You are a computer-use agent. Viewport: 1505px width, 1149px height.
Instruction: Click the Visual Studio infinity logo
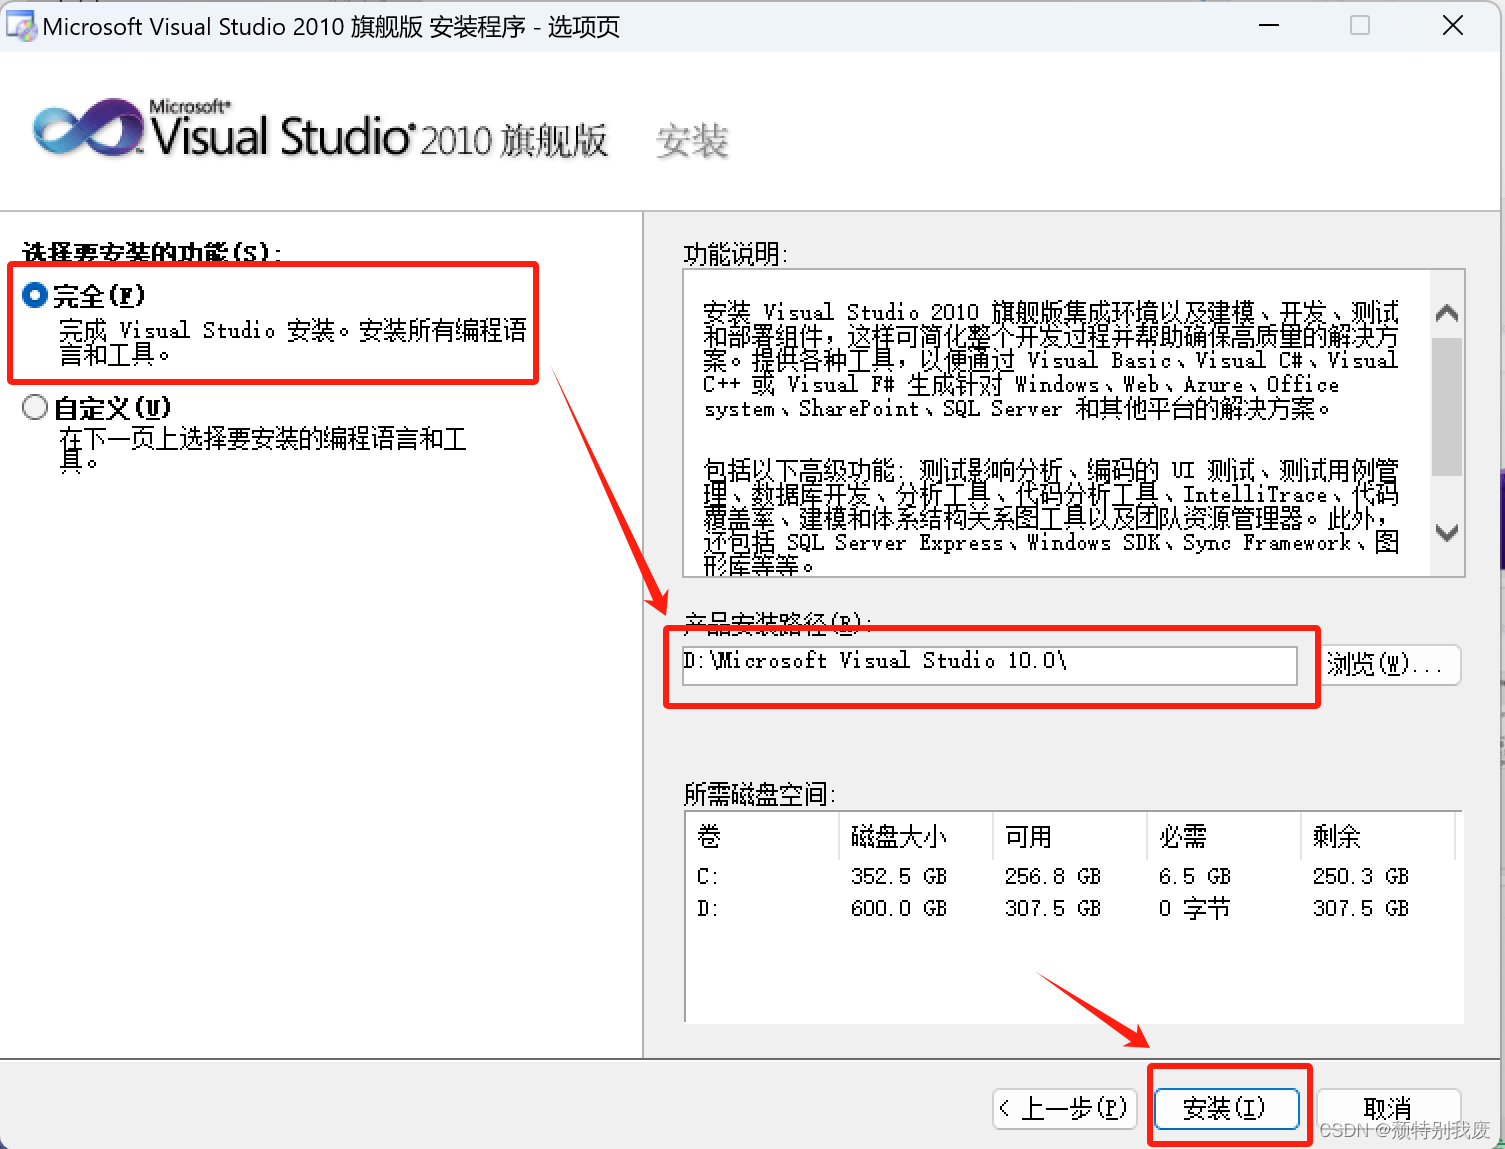pyautogui.click(x=90, y=127)
